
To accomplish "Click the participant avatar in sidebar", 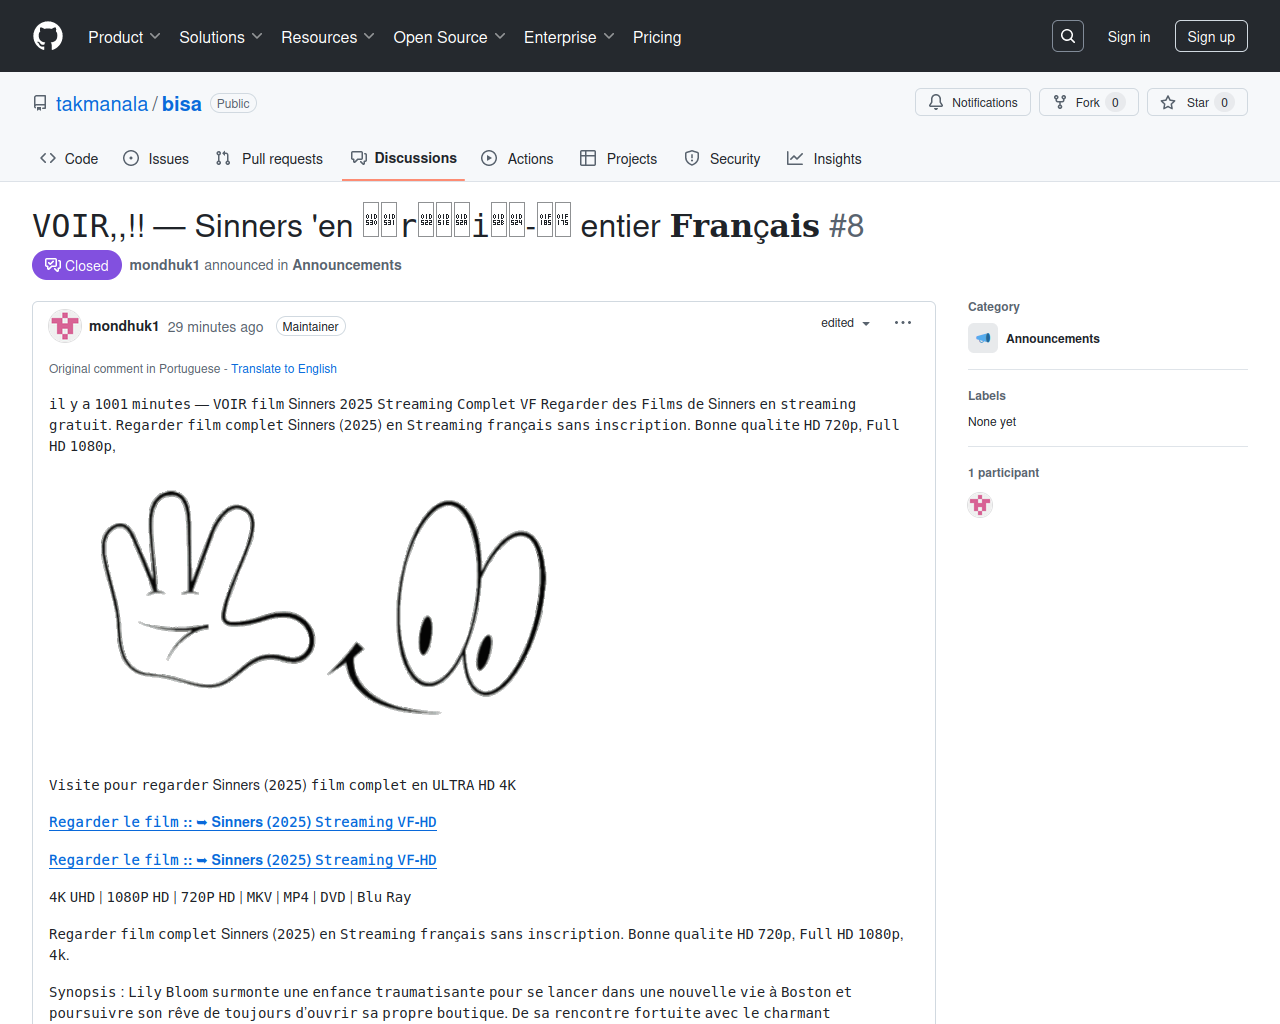I will [980, 505].
